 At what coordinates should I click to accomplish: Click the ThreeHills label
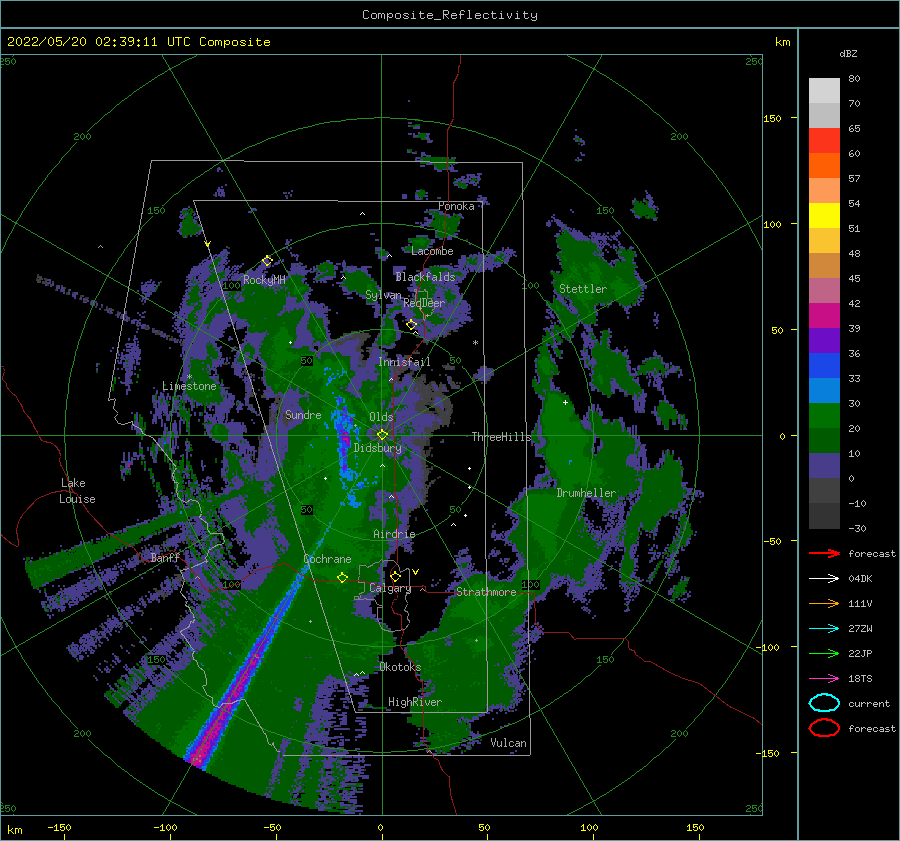click(501, 437)
